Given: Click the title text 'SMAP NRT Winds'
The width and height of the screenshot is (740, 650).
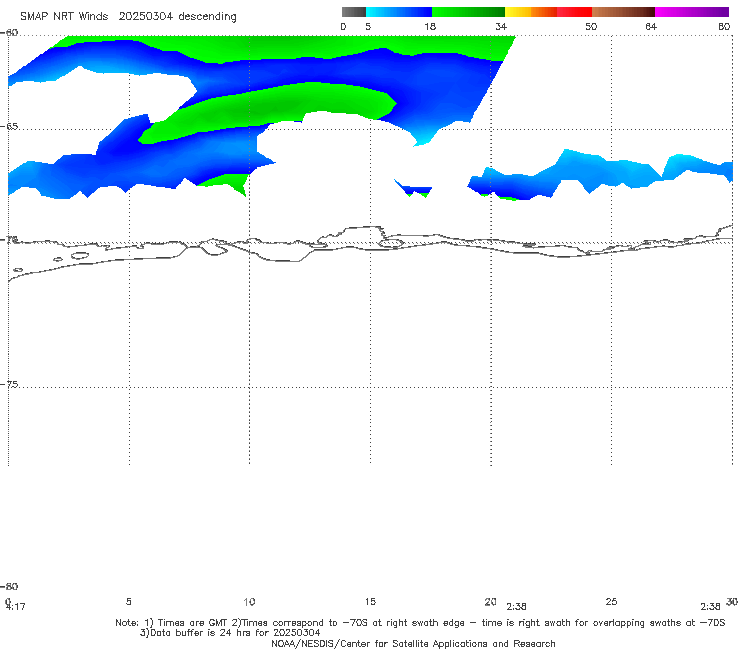Looking at the screenshot, I should (x=64, y=16).
